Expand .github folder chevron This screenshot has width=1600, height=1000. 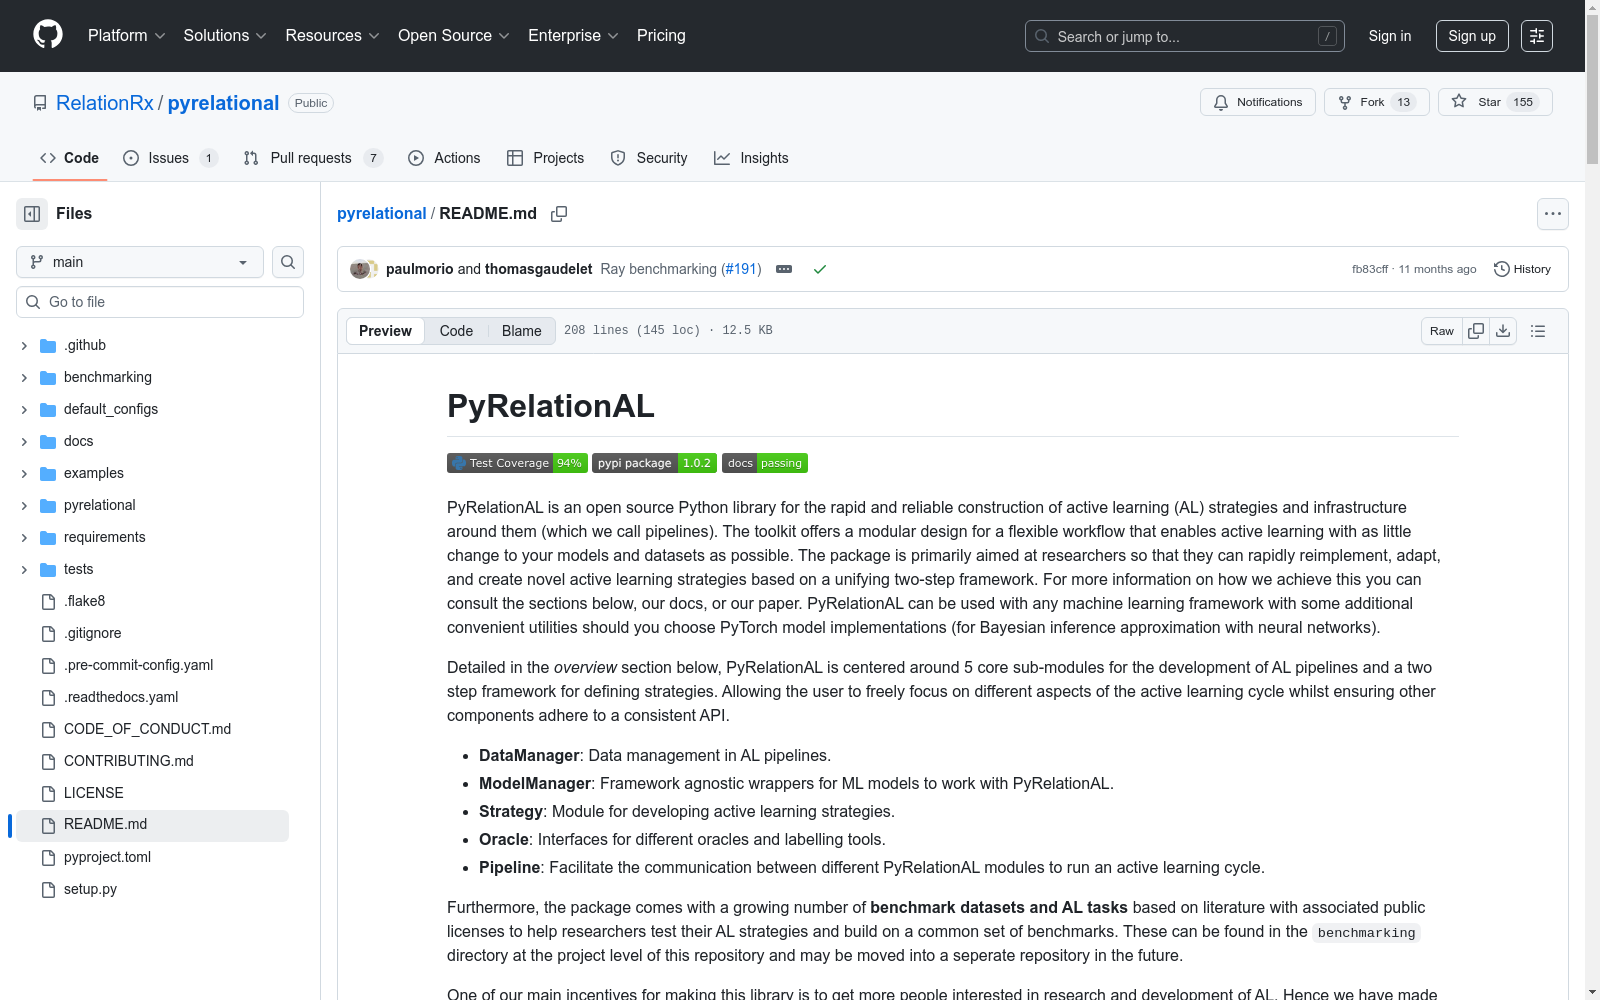point(24,346)
